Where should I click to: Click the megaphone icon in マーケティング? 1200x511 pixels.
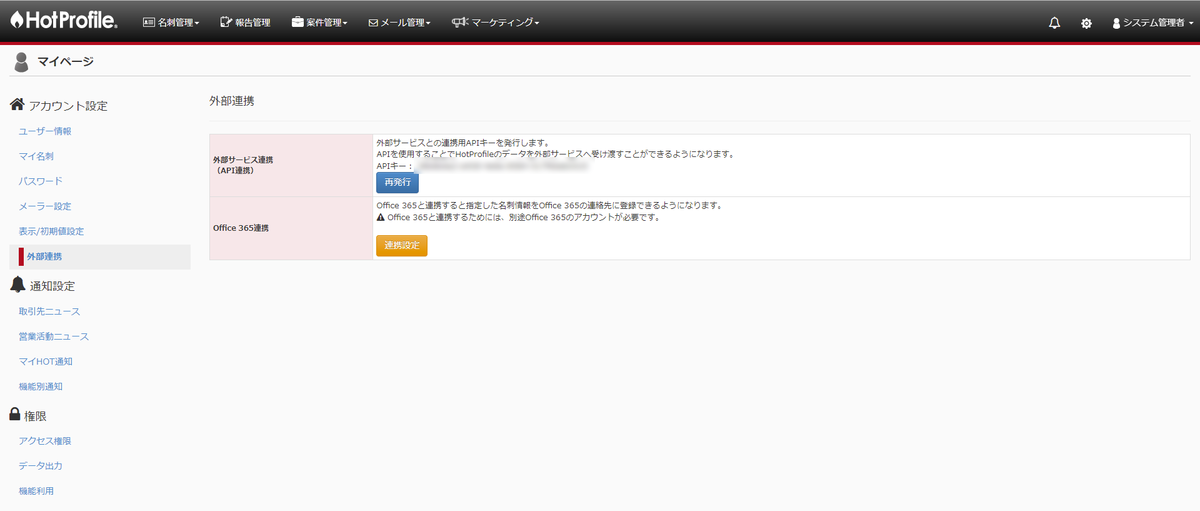(x=459, y=22)
